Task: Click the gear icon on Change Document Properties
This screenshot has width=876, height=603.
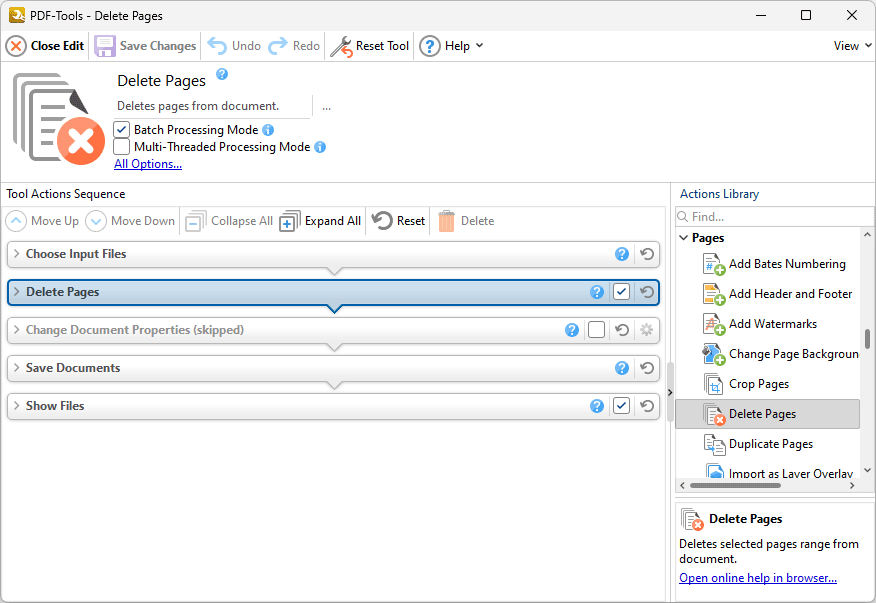Action: [x=646, y=330]
